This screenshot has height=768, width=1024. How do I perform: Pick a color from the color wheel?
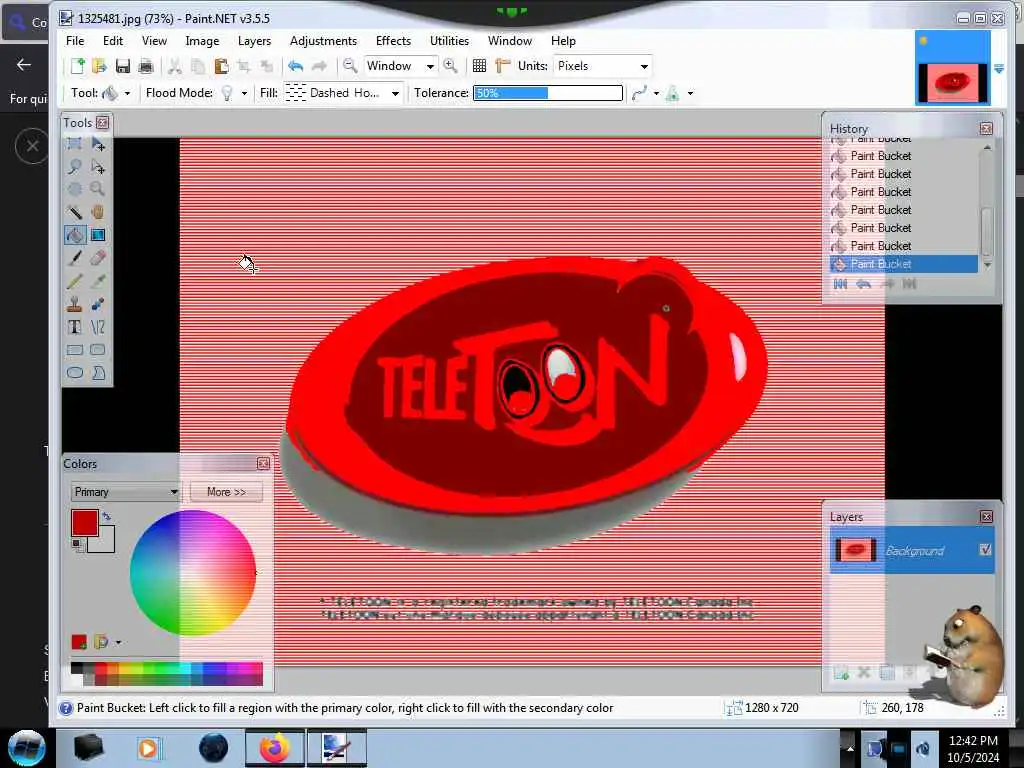193,573
